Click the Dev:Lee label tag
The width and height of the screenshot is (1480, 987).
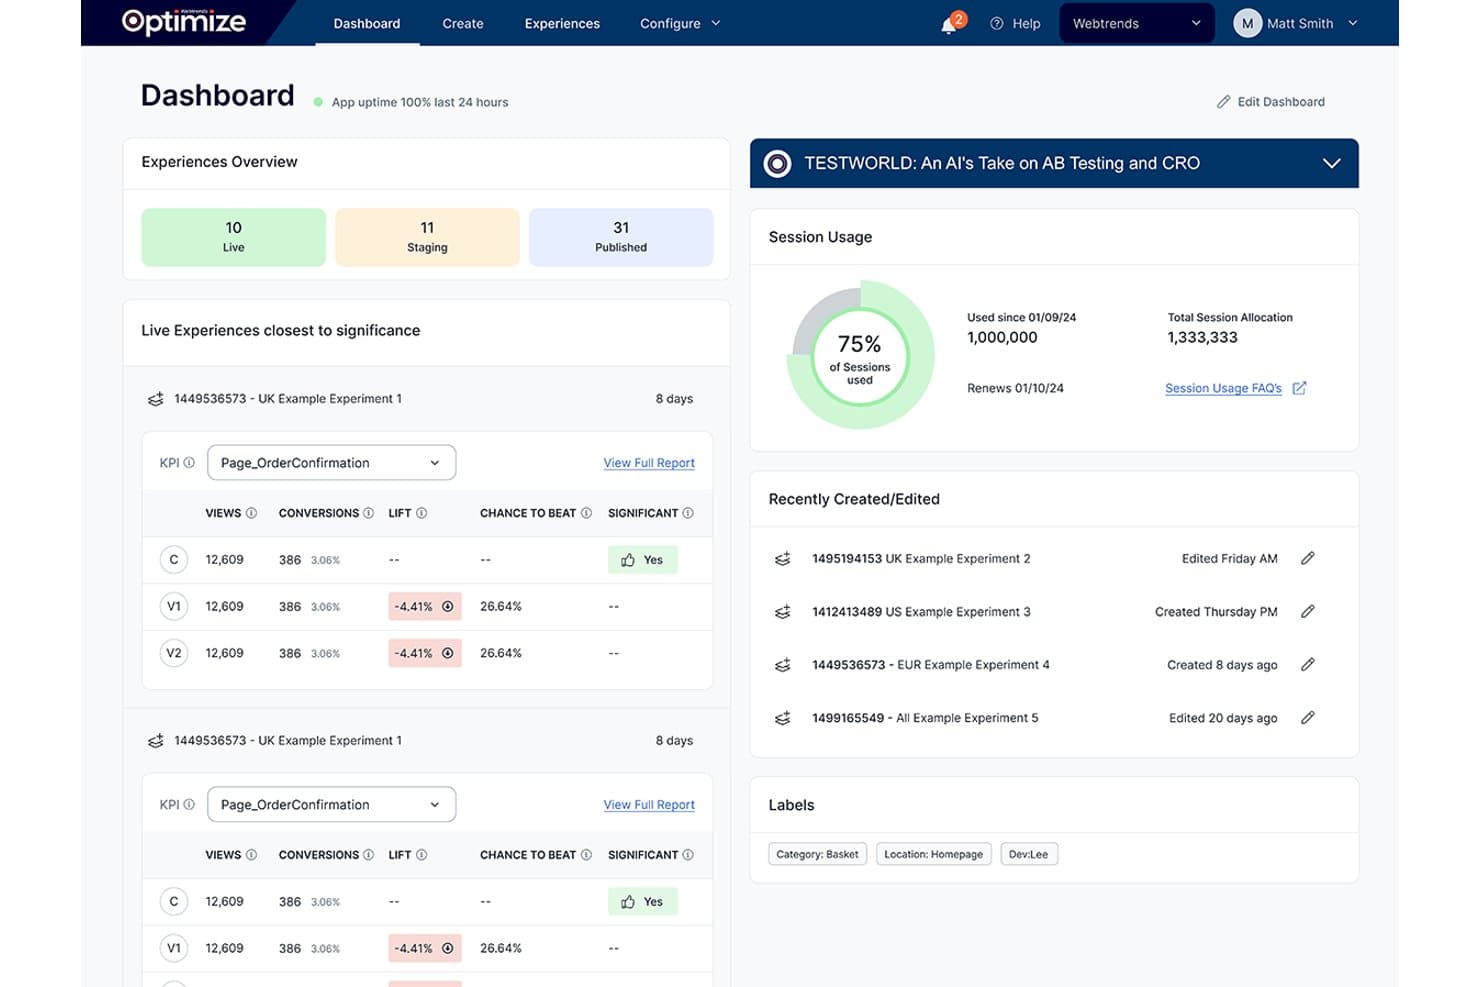pos(1028,854)
